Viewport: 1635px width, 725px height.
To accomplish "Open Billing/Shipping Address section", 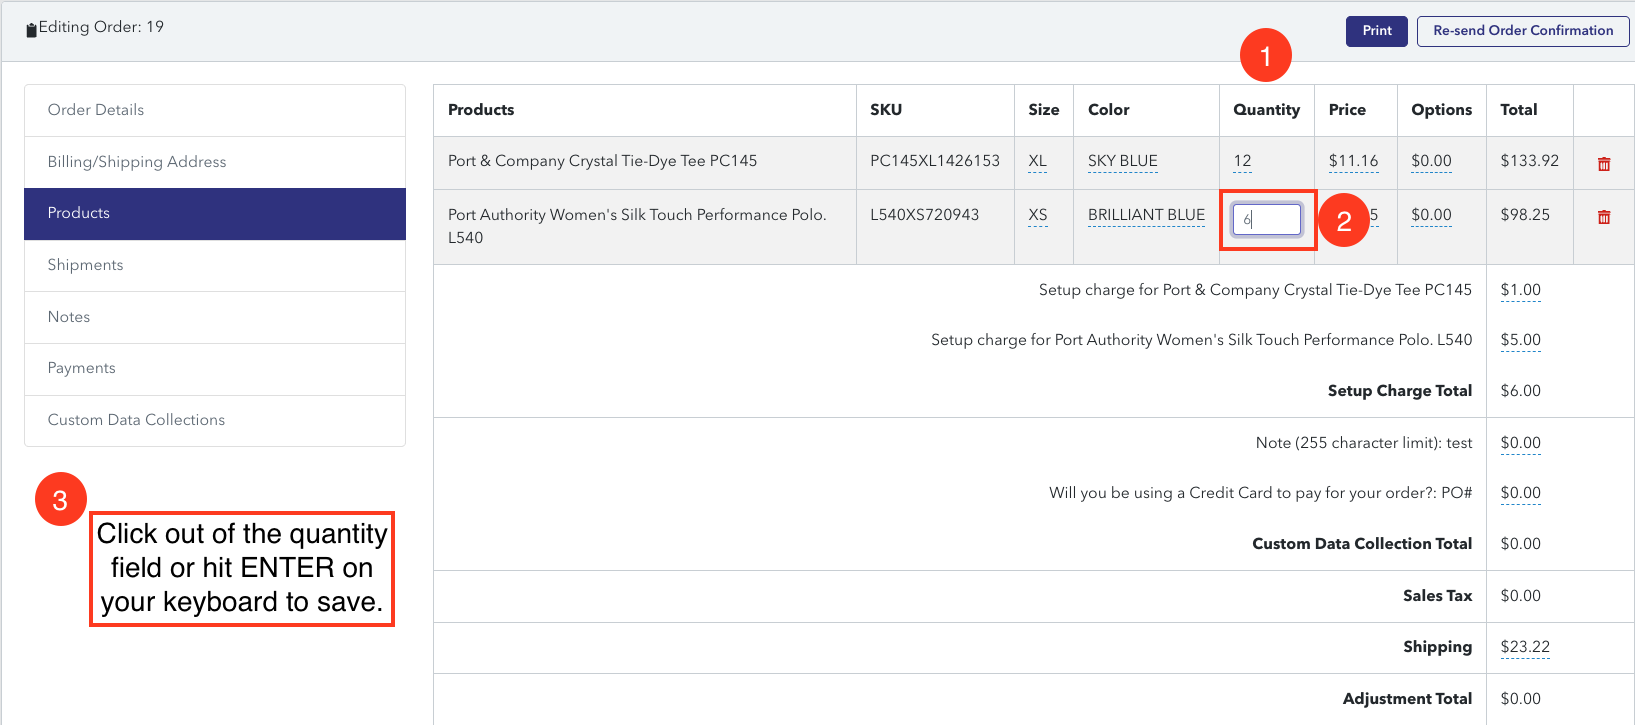I will pyautogui.click(x=215, y=162).
